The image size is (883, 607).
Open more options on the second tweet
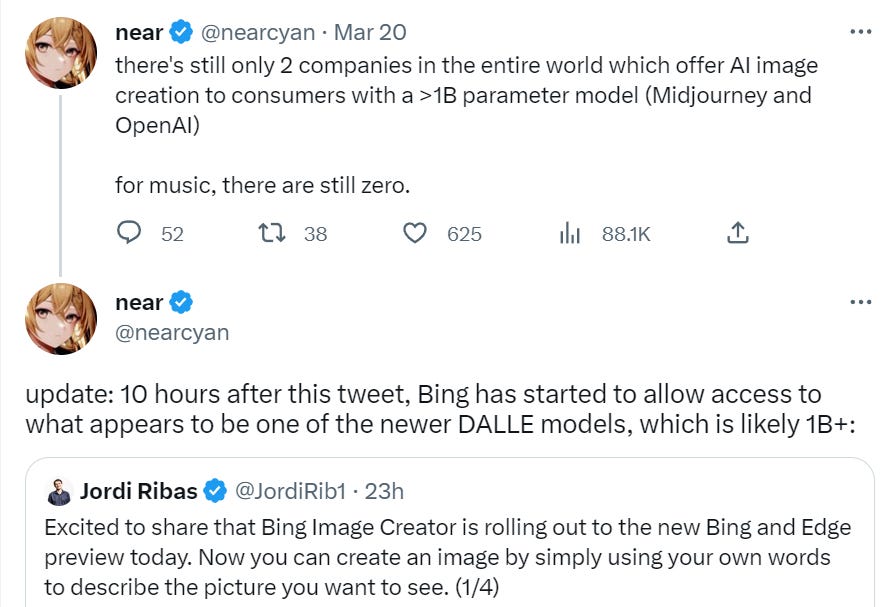860,302
